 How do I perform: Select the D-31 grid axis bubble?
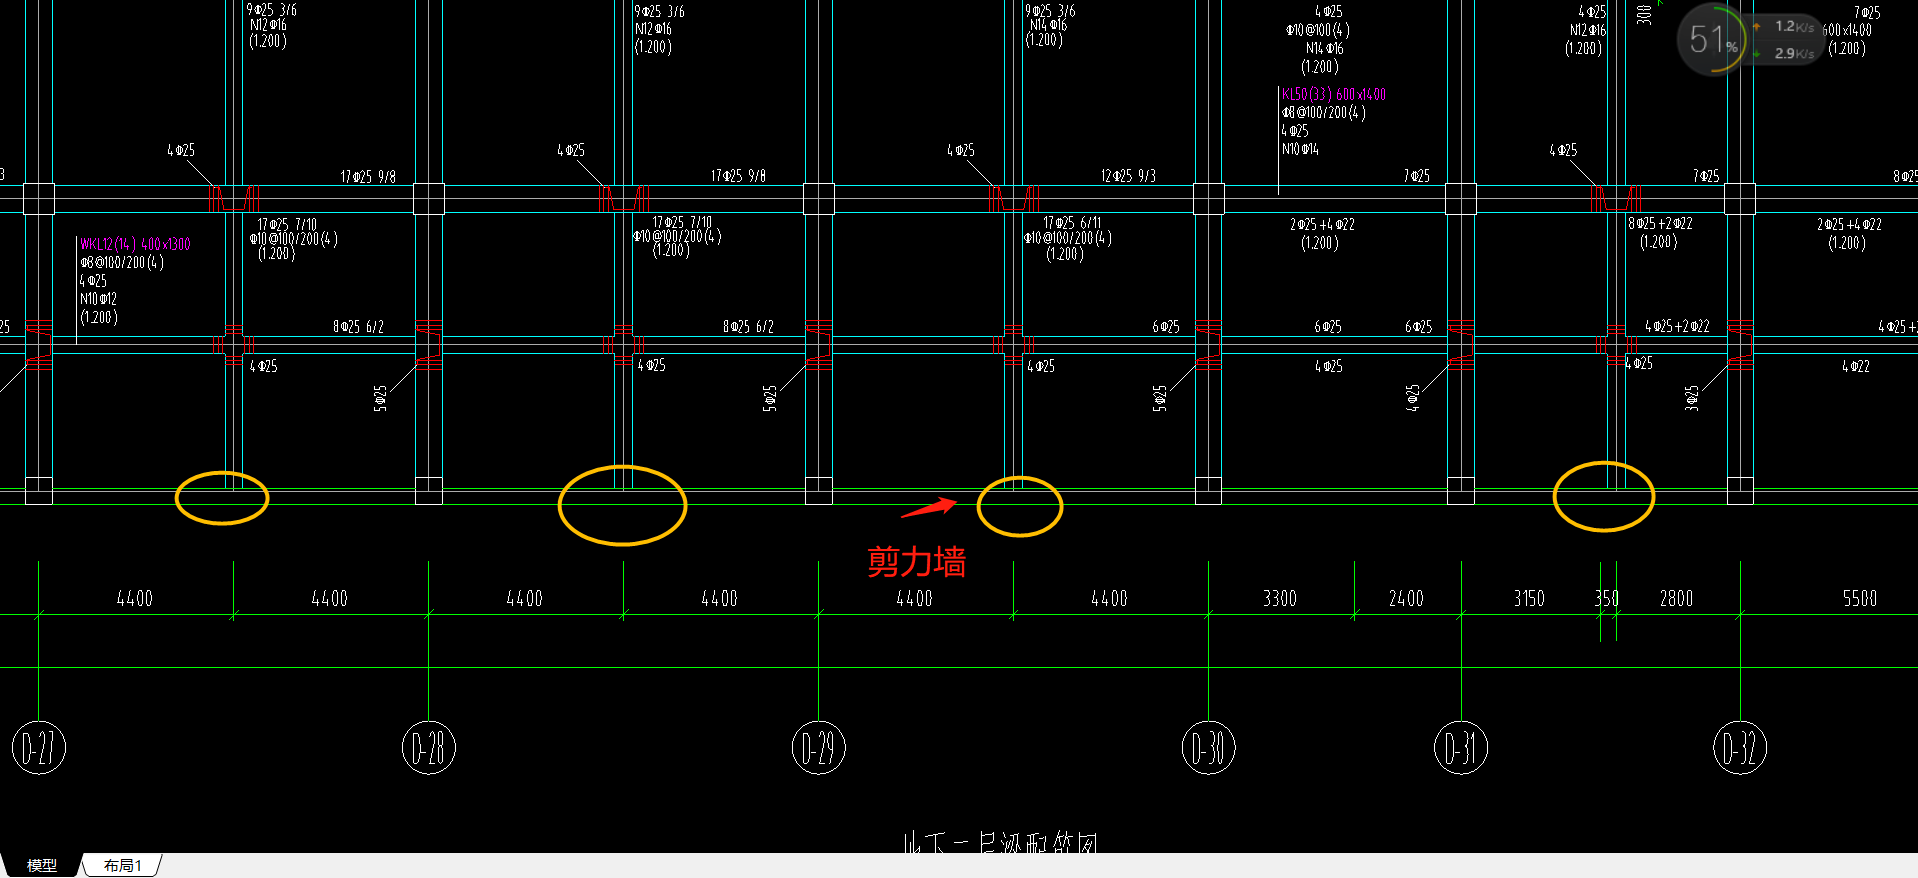(x=1461, y=747)
